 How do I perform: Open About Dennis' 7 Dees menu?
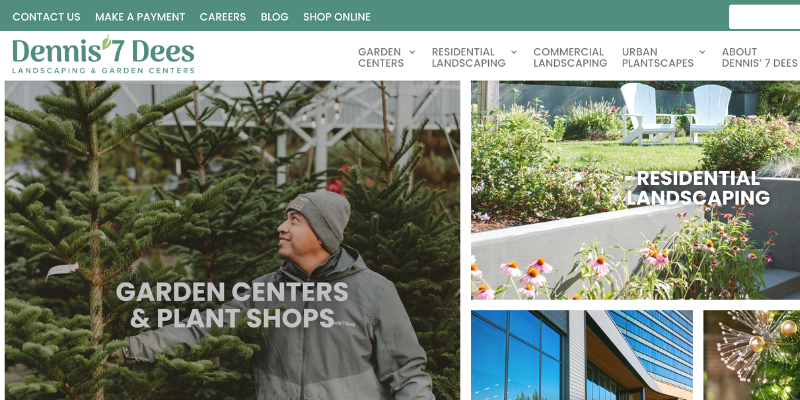tap(759, 57)
